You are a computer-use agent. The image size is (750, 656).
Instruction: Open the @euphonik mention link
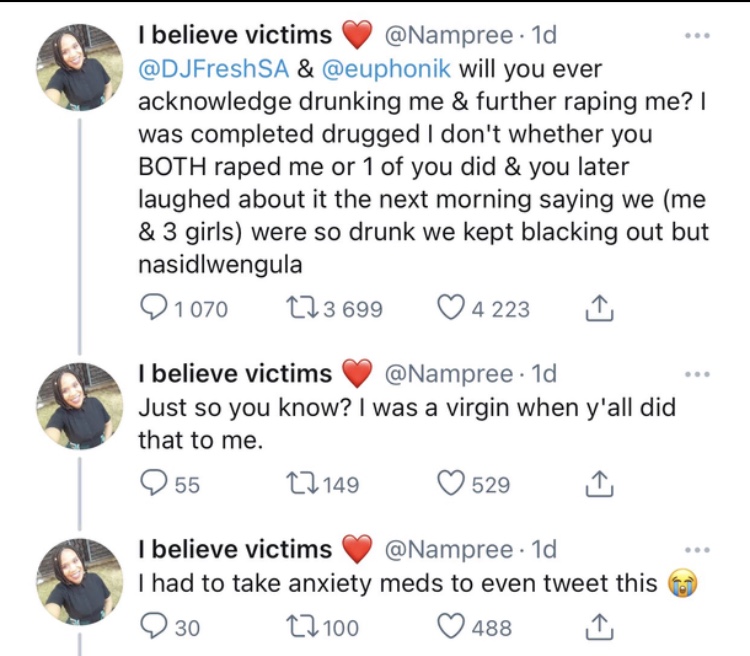click(386, 69)
